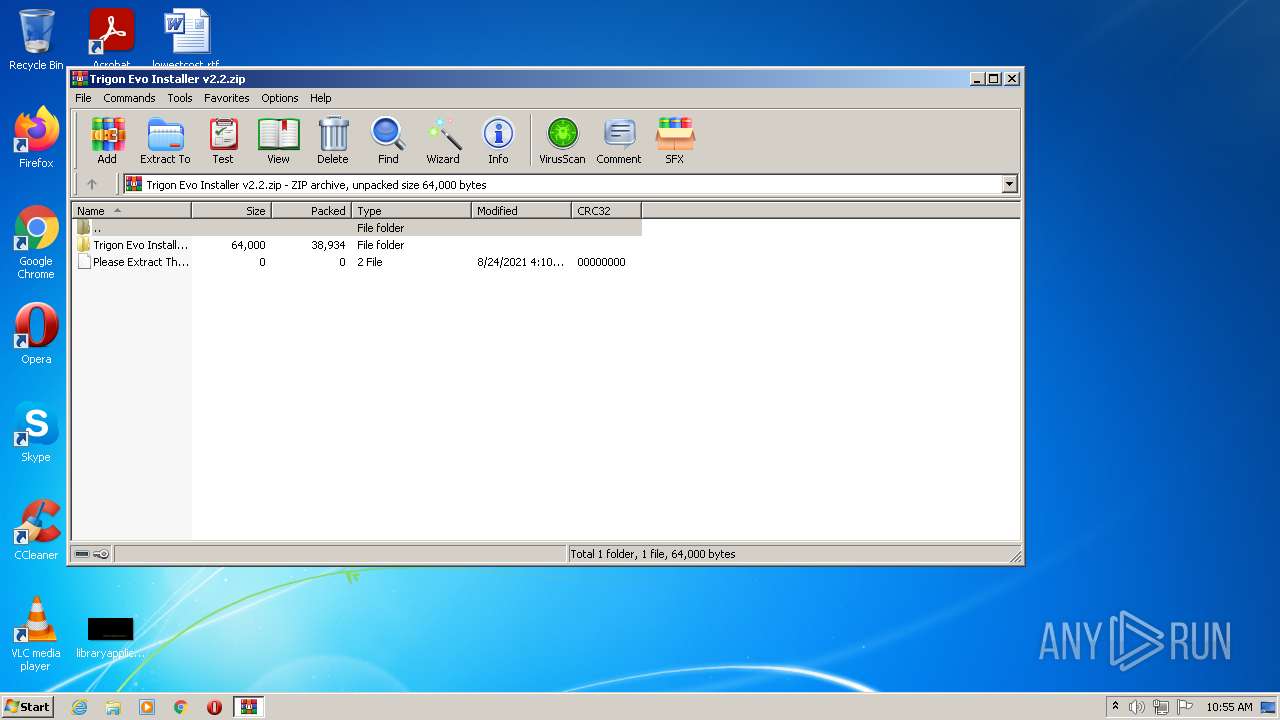
Task: Open Windows Explorer folder in taskbar
Action: pos(113,707)
